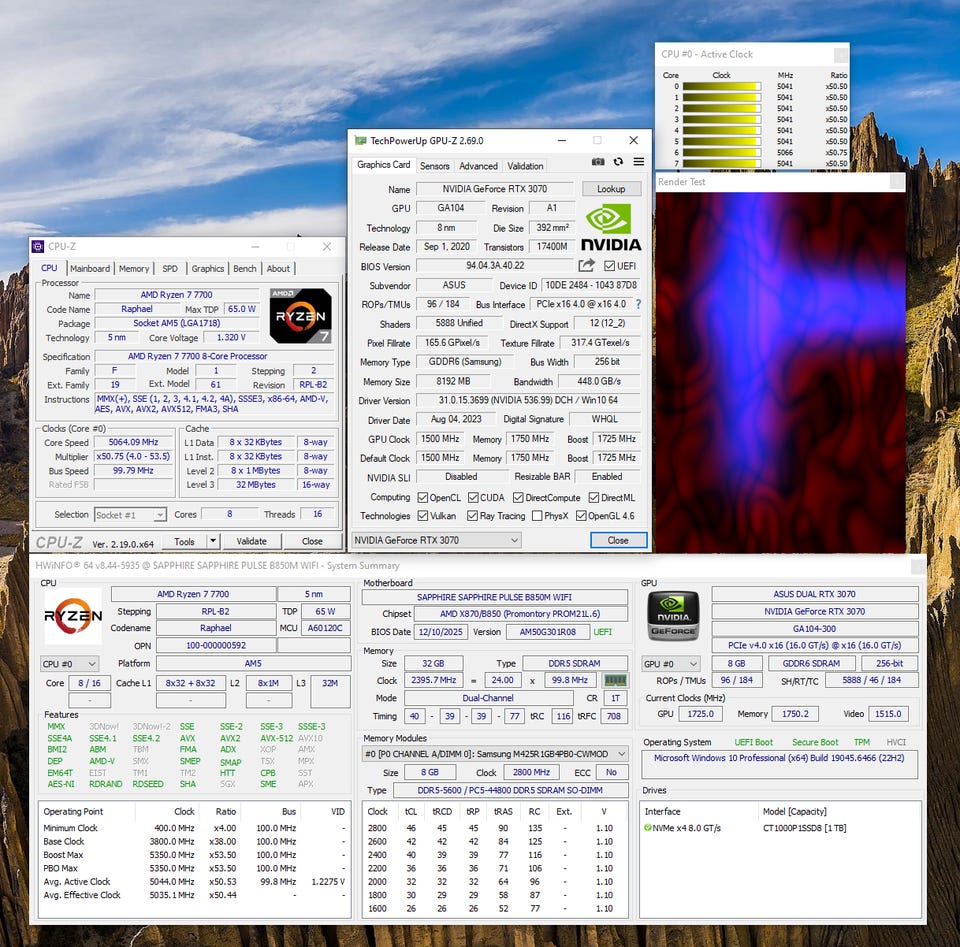Click the Close button in CPU-Z

312,541
